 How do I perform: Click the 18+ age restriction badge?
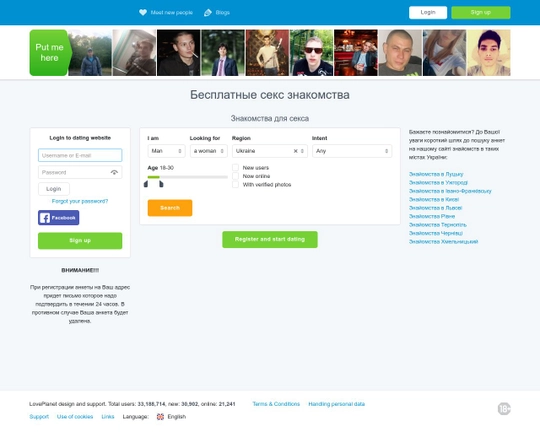tap(504, 409)
